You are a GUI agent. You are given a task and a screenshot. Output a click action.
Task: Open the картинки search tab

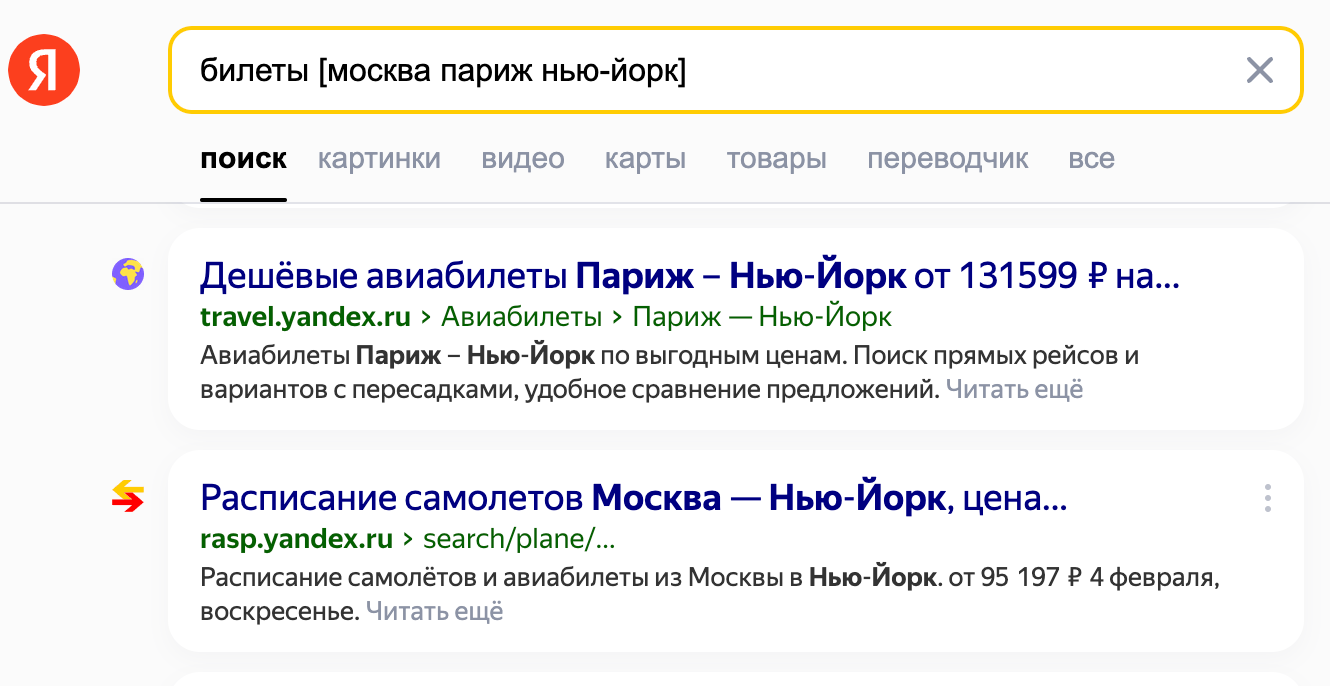tap(378, 158)
